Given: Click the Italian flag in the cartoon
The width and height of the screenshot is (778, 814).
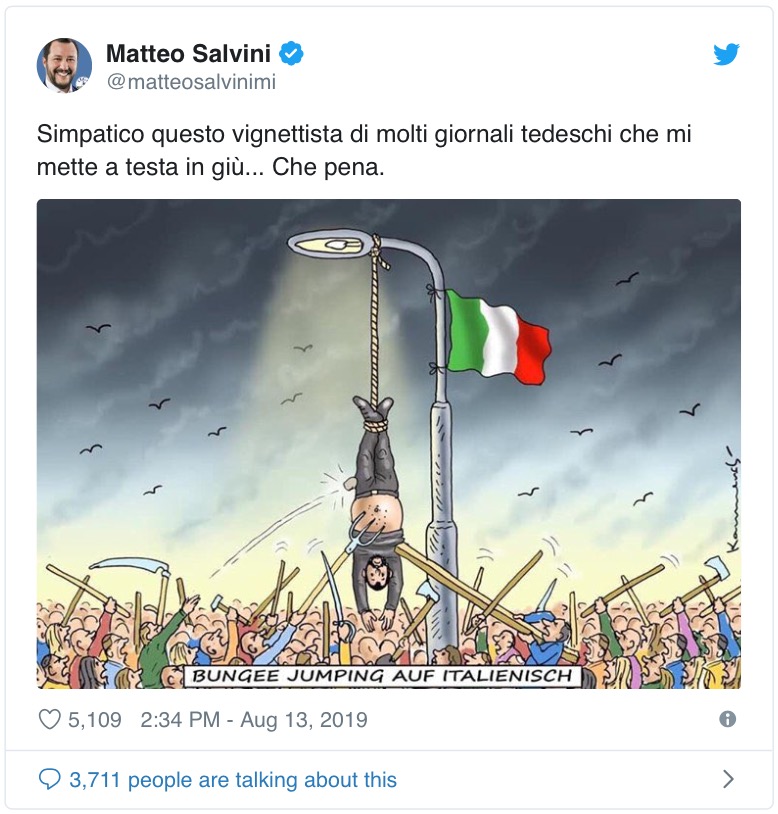Looking at the screenshot, I should 497,335.
